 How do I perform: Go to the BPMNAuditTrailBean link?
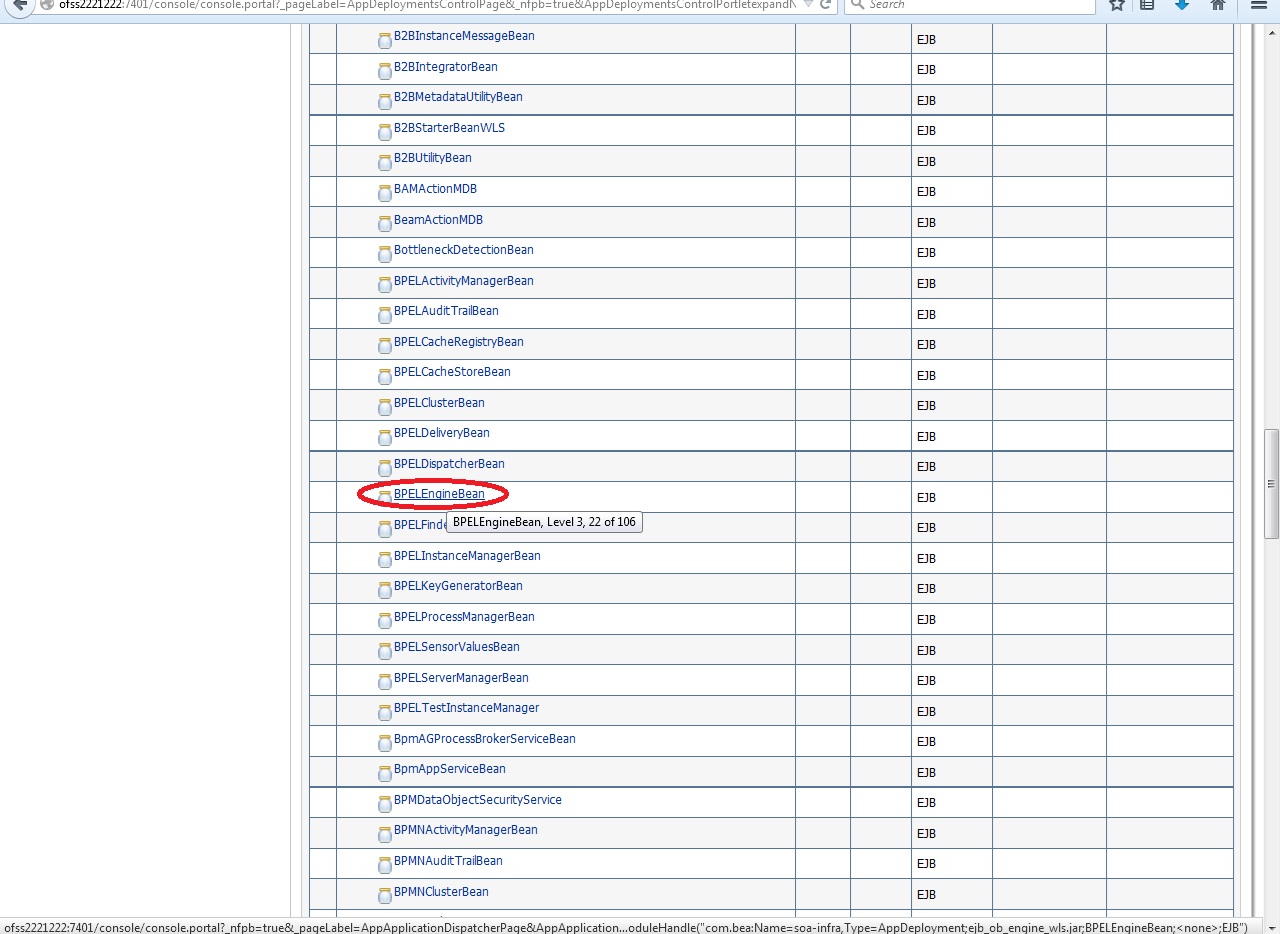[448, 861]
